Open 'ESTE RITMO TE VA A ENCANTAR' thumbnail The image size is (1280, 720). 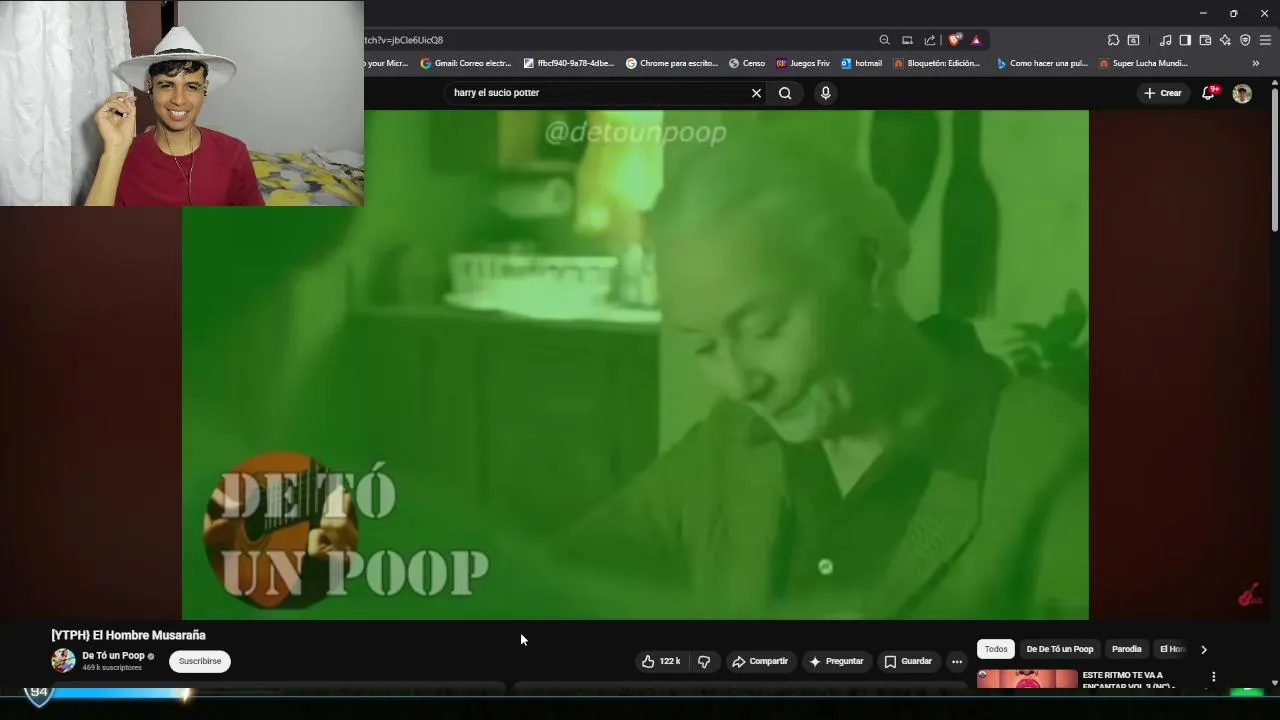(1027, 679)
